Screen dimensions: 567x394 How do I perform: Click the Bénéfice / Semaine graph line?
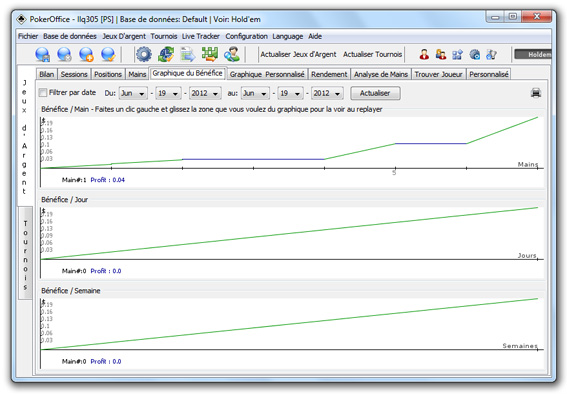click(289, 324)
